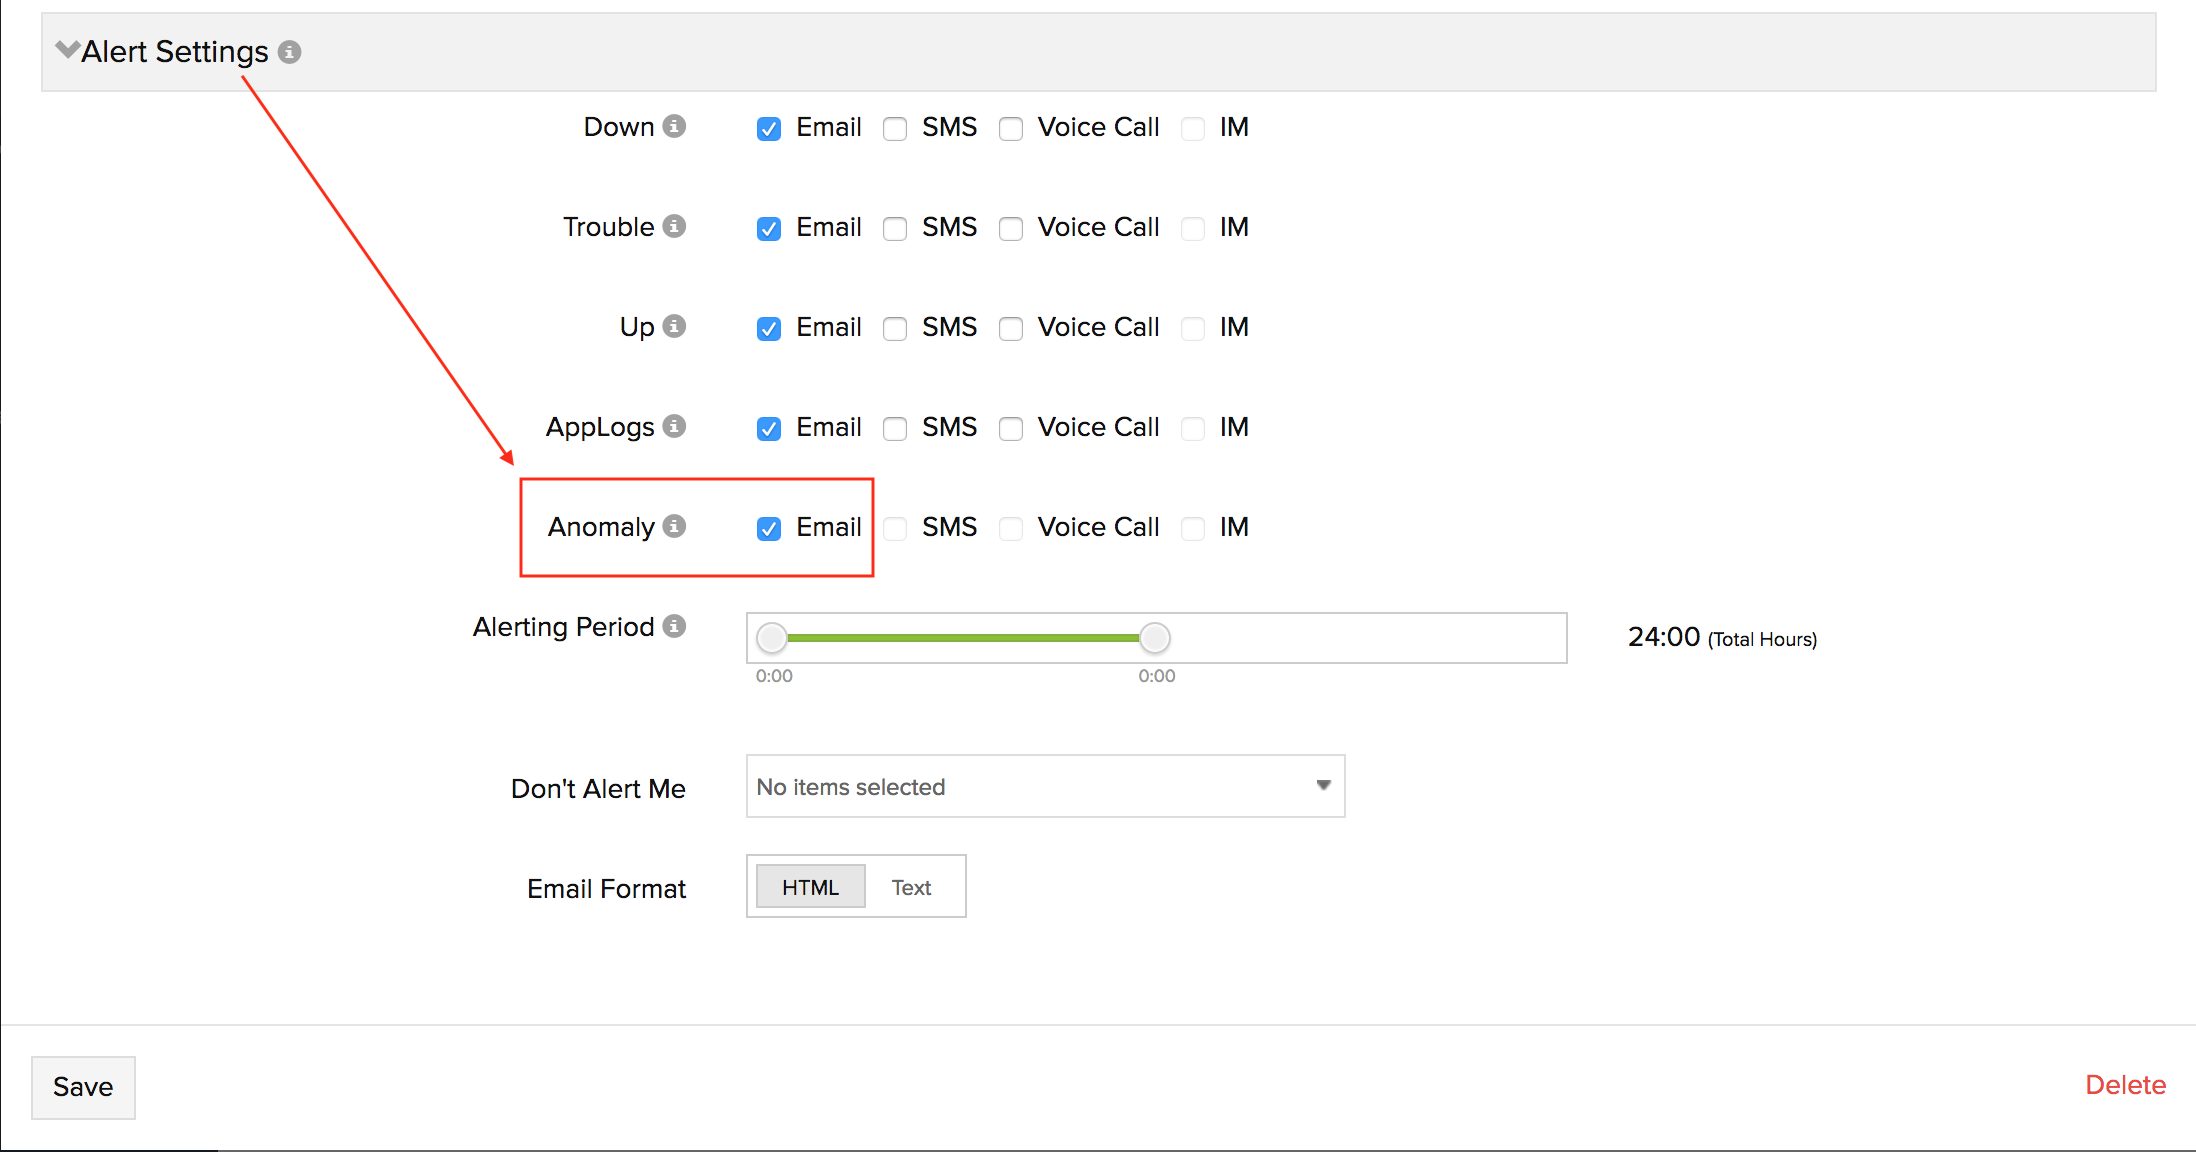Click info icon beside Up label
Image resolution: width=2196 pixels, height=1152 pixels.
point(675,326)
